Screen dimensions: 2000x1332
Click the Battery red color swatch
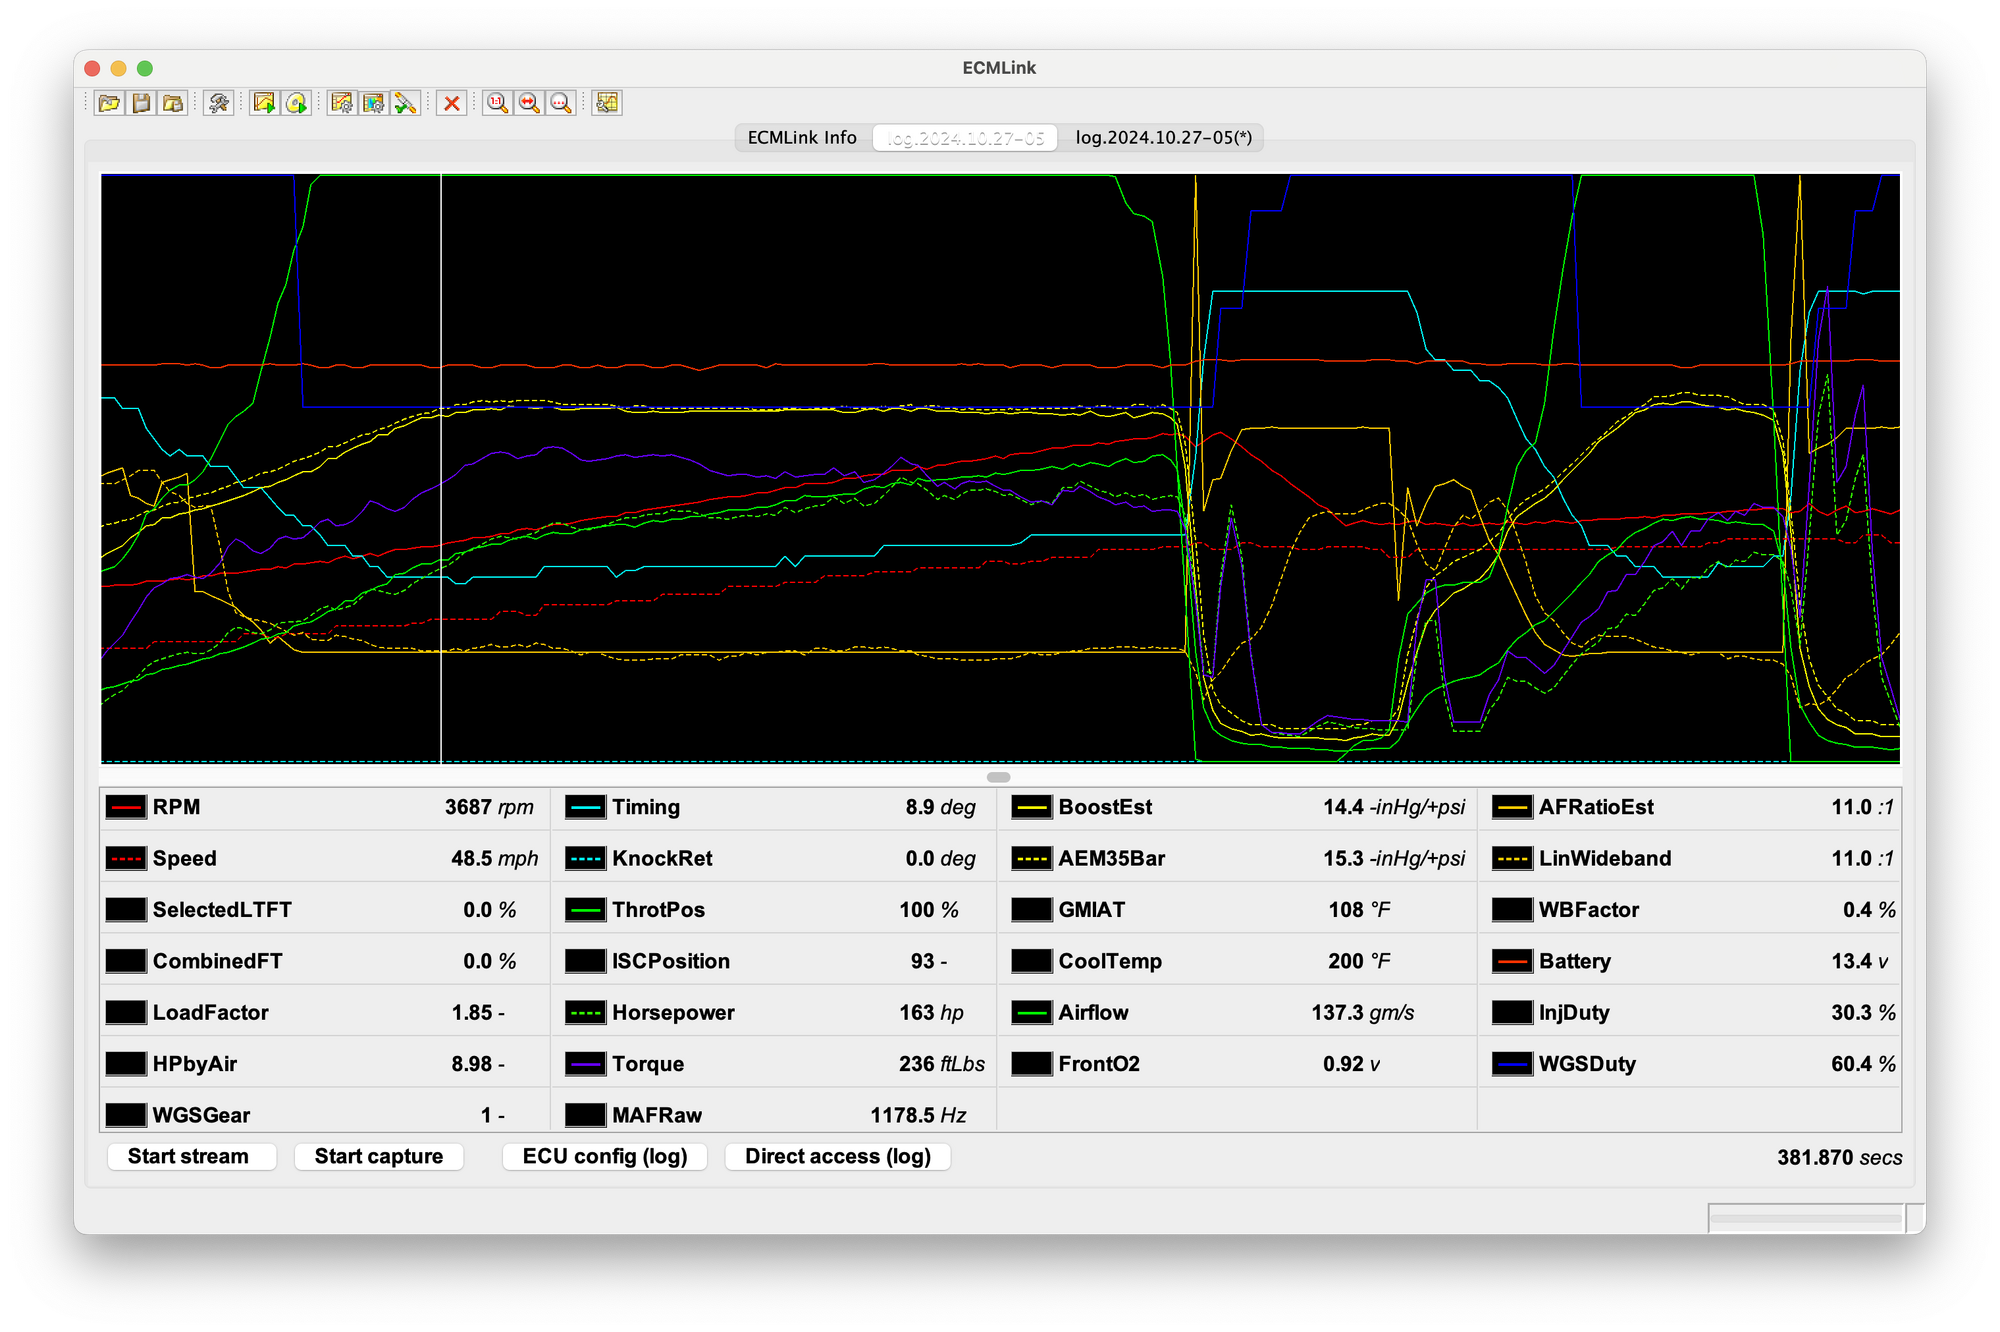pyautogui.click(x=1512, y=961)
